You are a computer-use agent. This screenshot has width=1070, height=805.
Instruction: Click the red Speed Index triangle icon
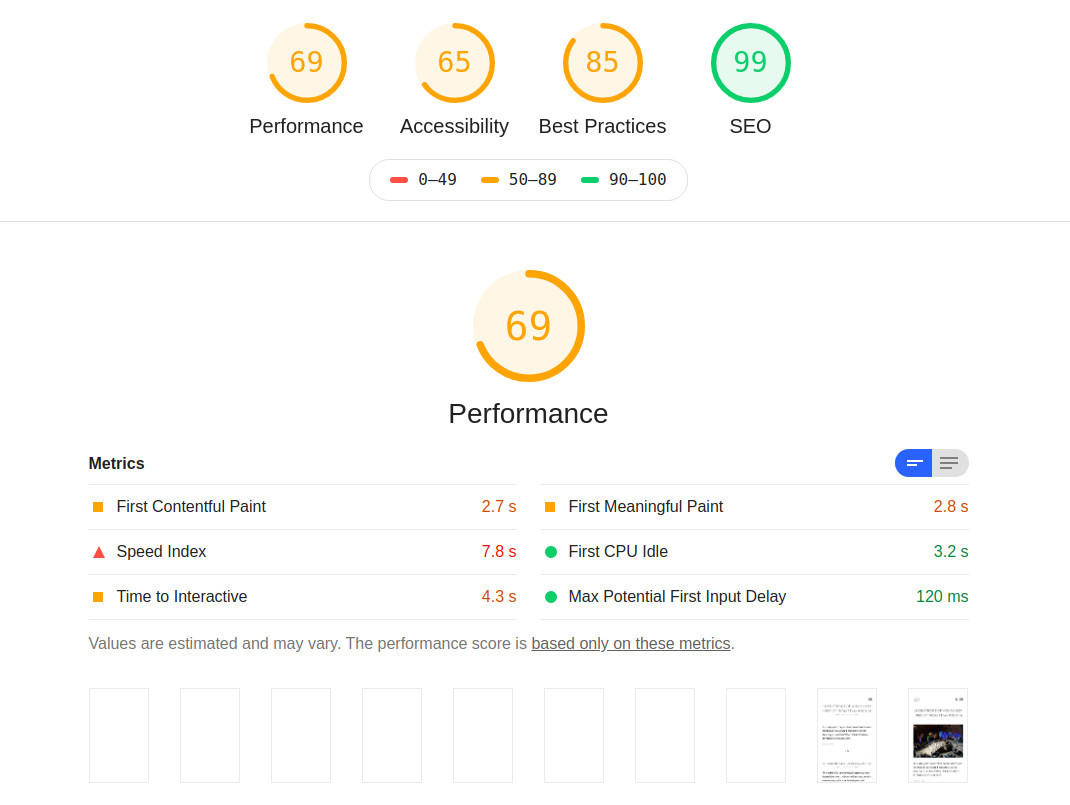click(x=98, y=552)
